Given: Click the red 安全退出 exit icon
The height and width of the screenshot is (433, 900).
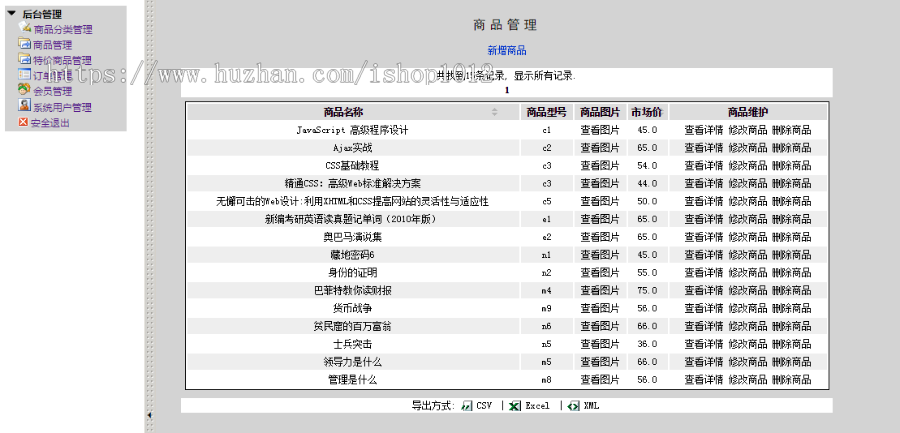Looking at the screenshot, I should [x=23, y=122].
